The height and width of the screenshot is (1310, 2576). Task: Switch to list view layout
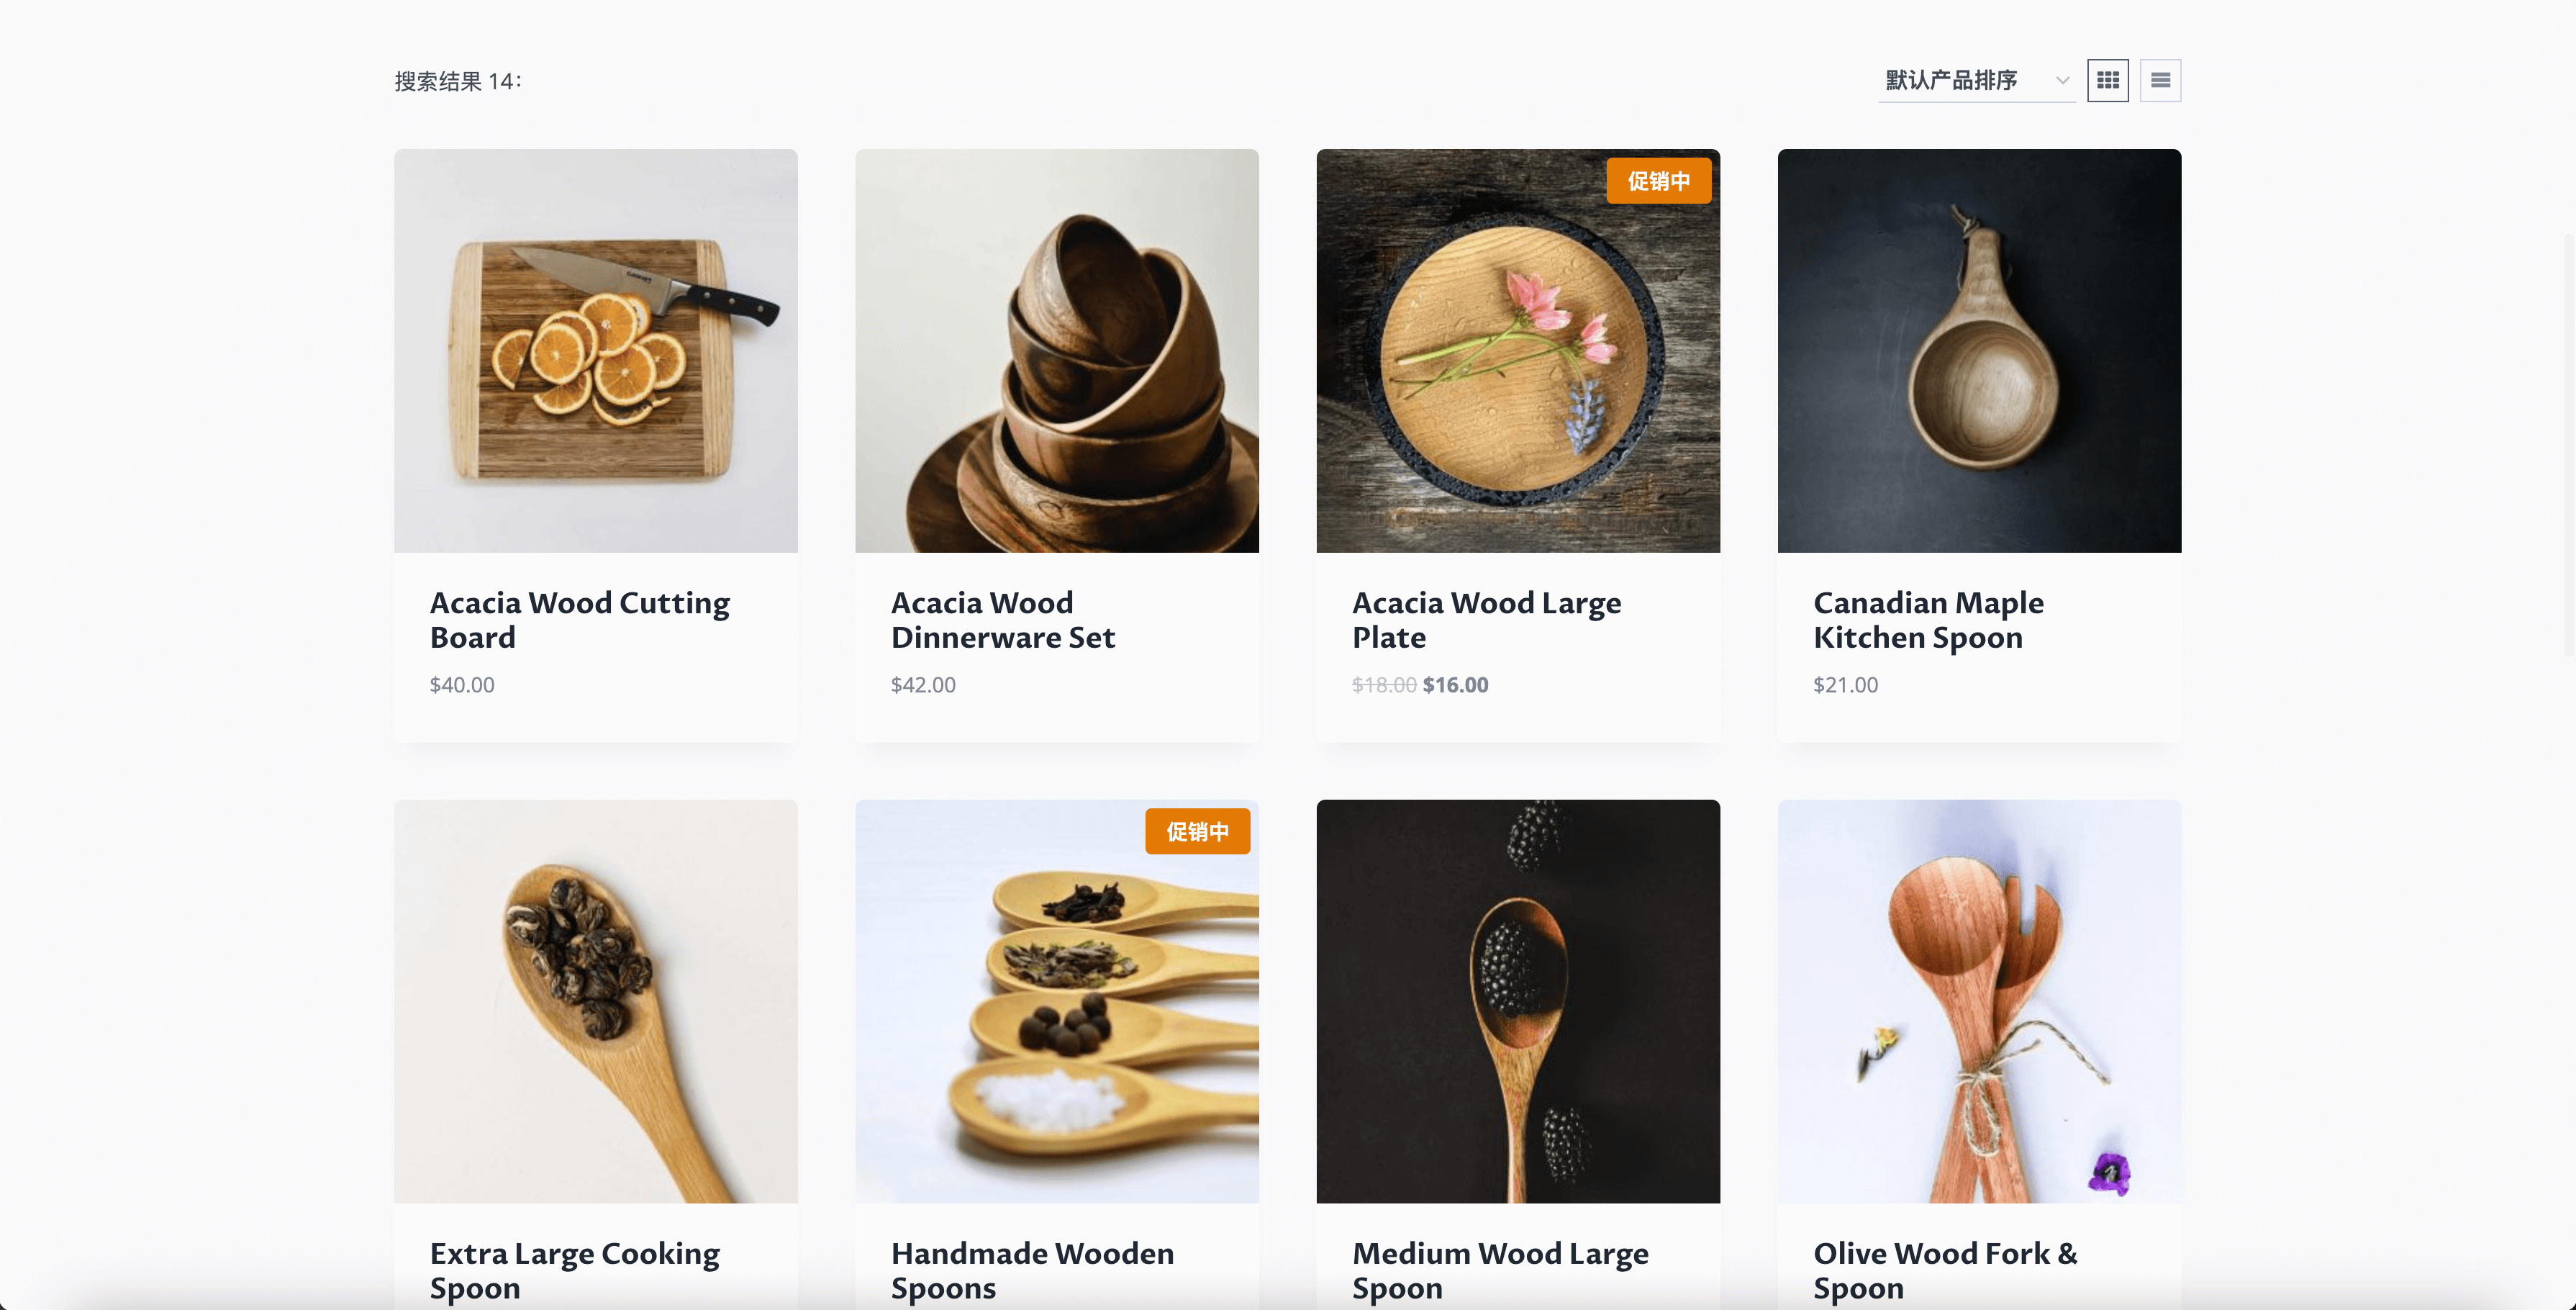click(x=2160, y=80)
